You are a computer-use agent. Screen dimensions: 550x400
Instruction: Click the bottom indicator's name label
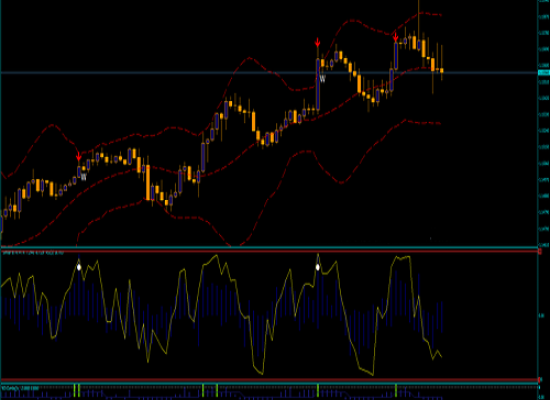point(20,388)
